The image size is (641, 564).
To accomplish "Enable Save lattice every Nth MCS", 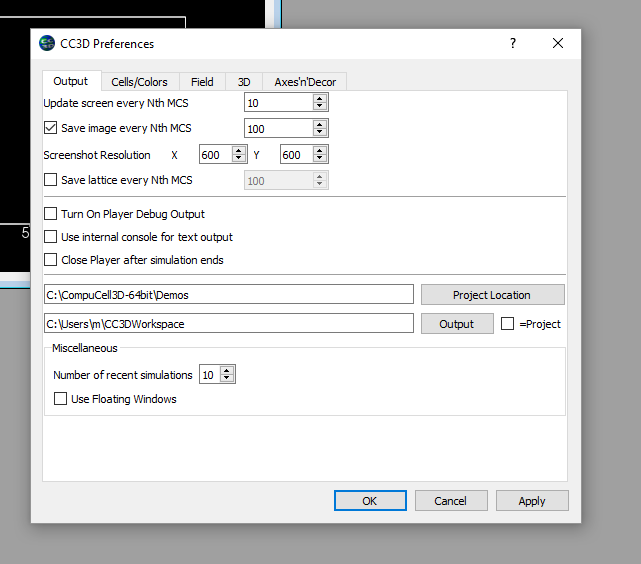I will 50,180.
